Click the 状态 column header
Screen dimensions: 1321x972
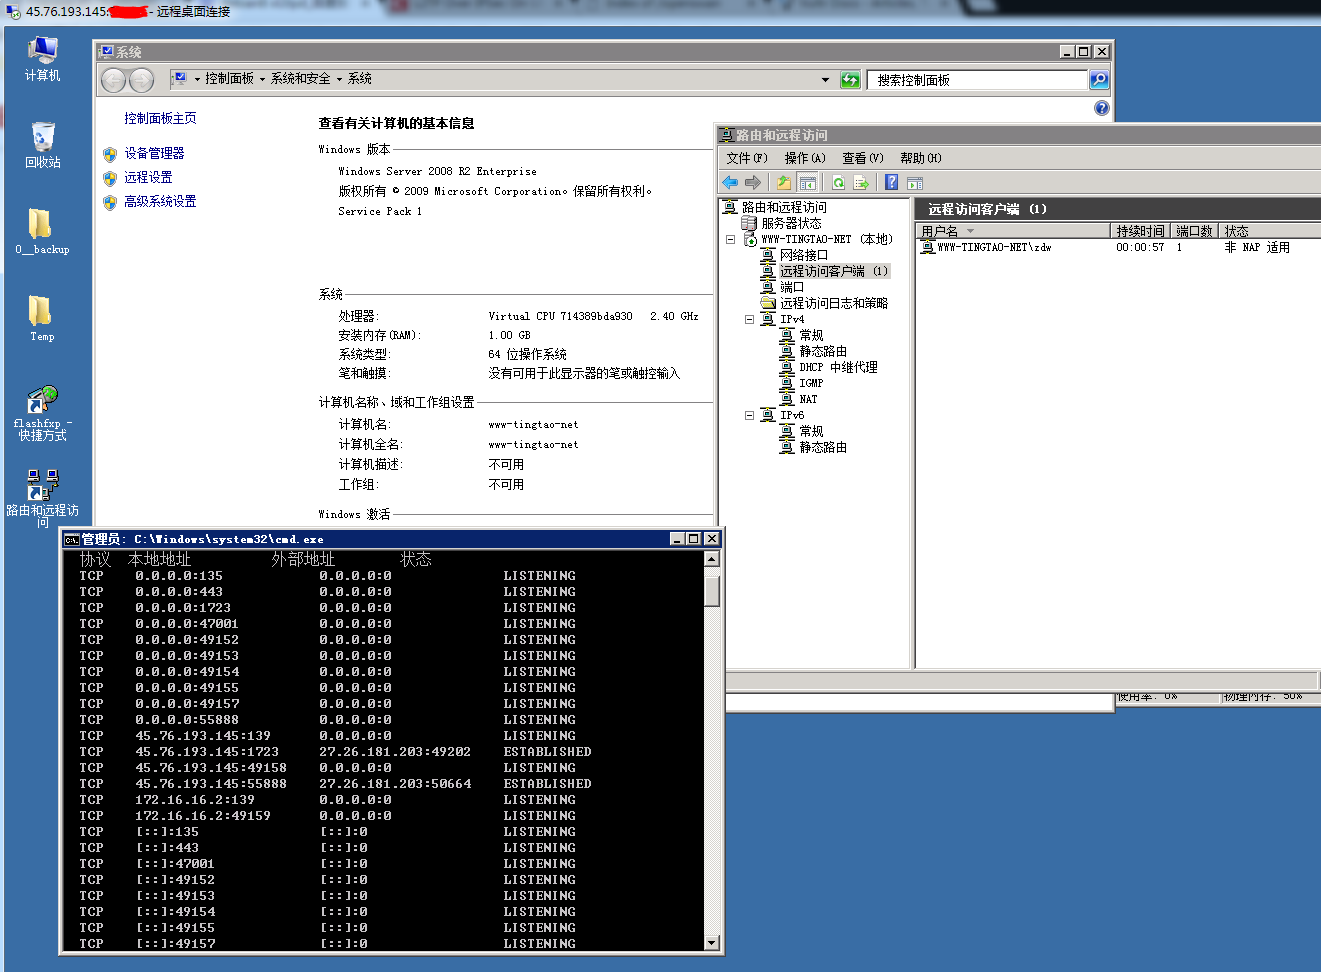point(1271,231)
